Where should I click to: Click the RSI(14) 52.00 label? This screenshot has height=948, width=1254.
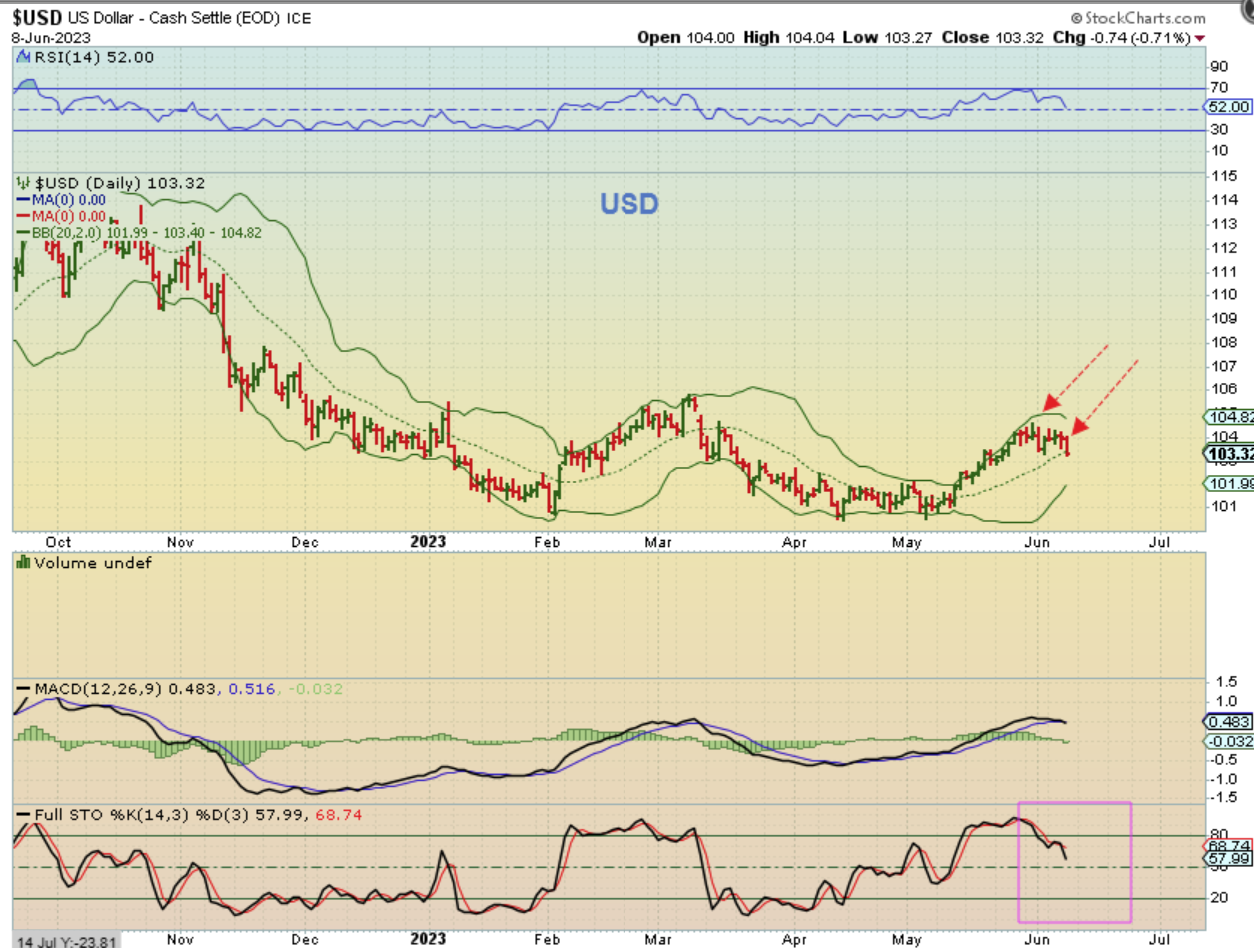pos(94,58)
